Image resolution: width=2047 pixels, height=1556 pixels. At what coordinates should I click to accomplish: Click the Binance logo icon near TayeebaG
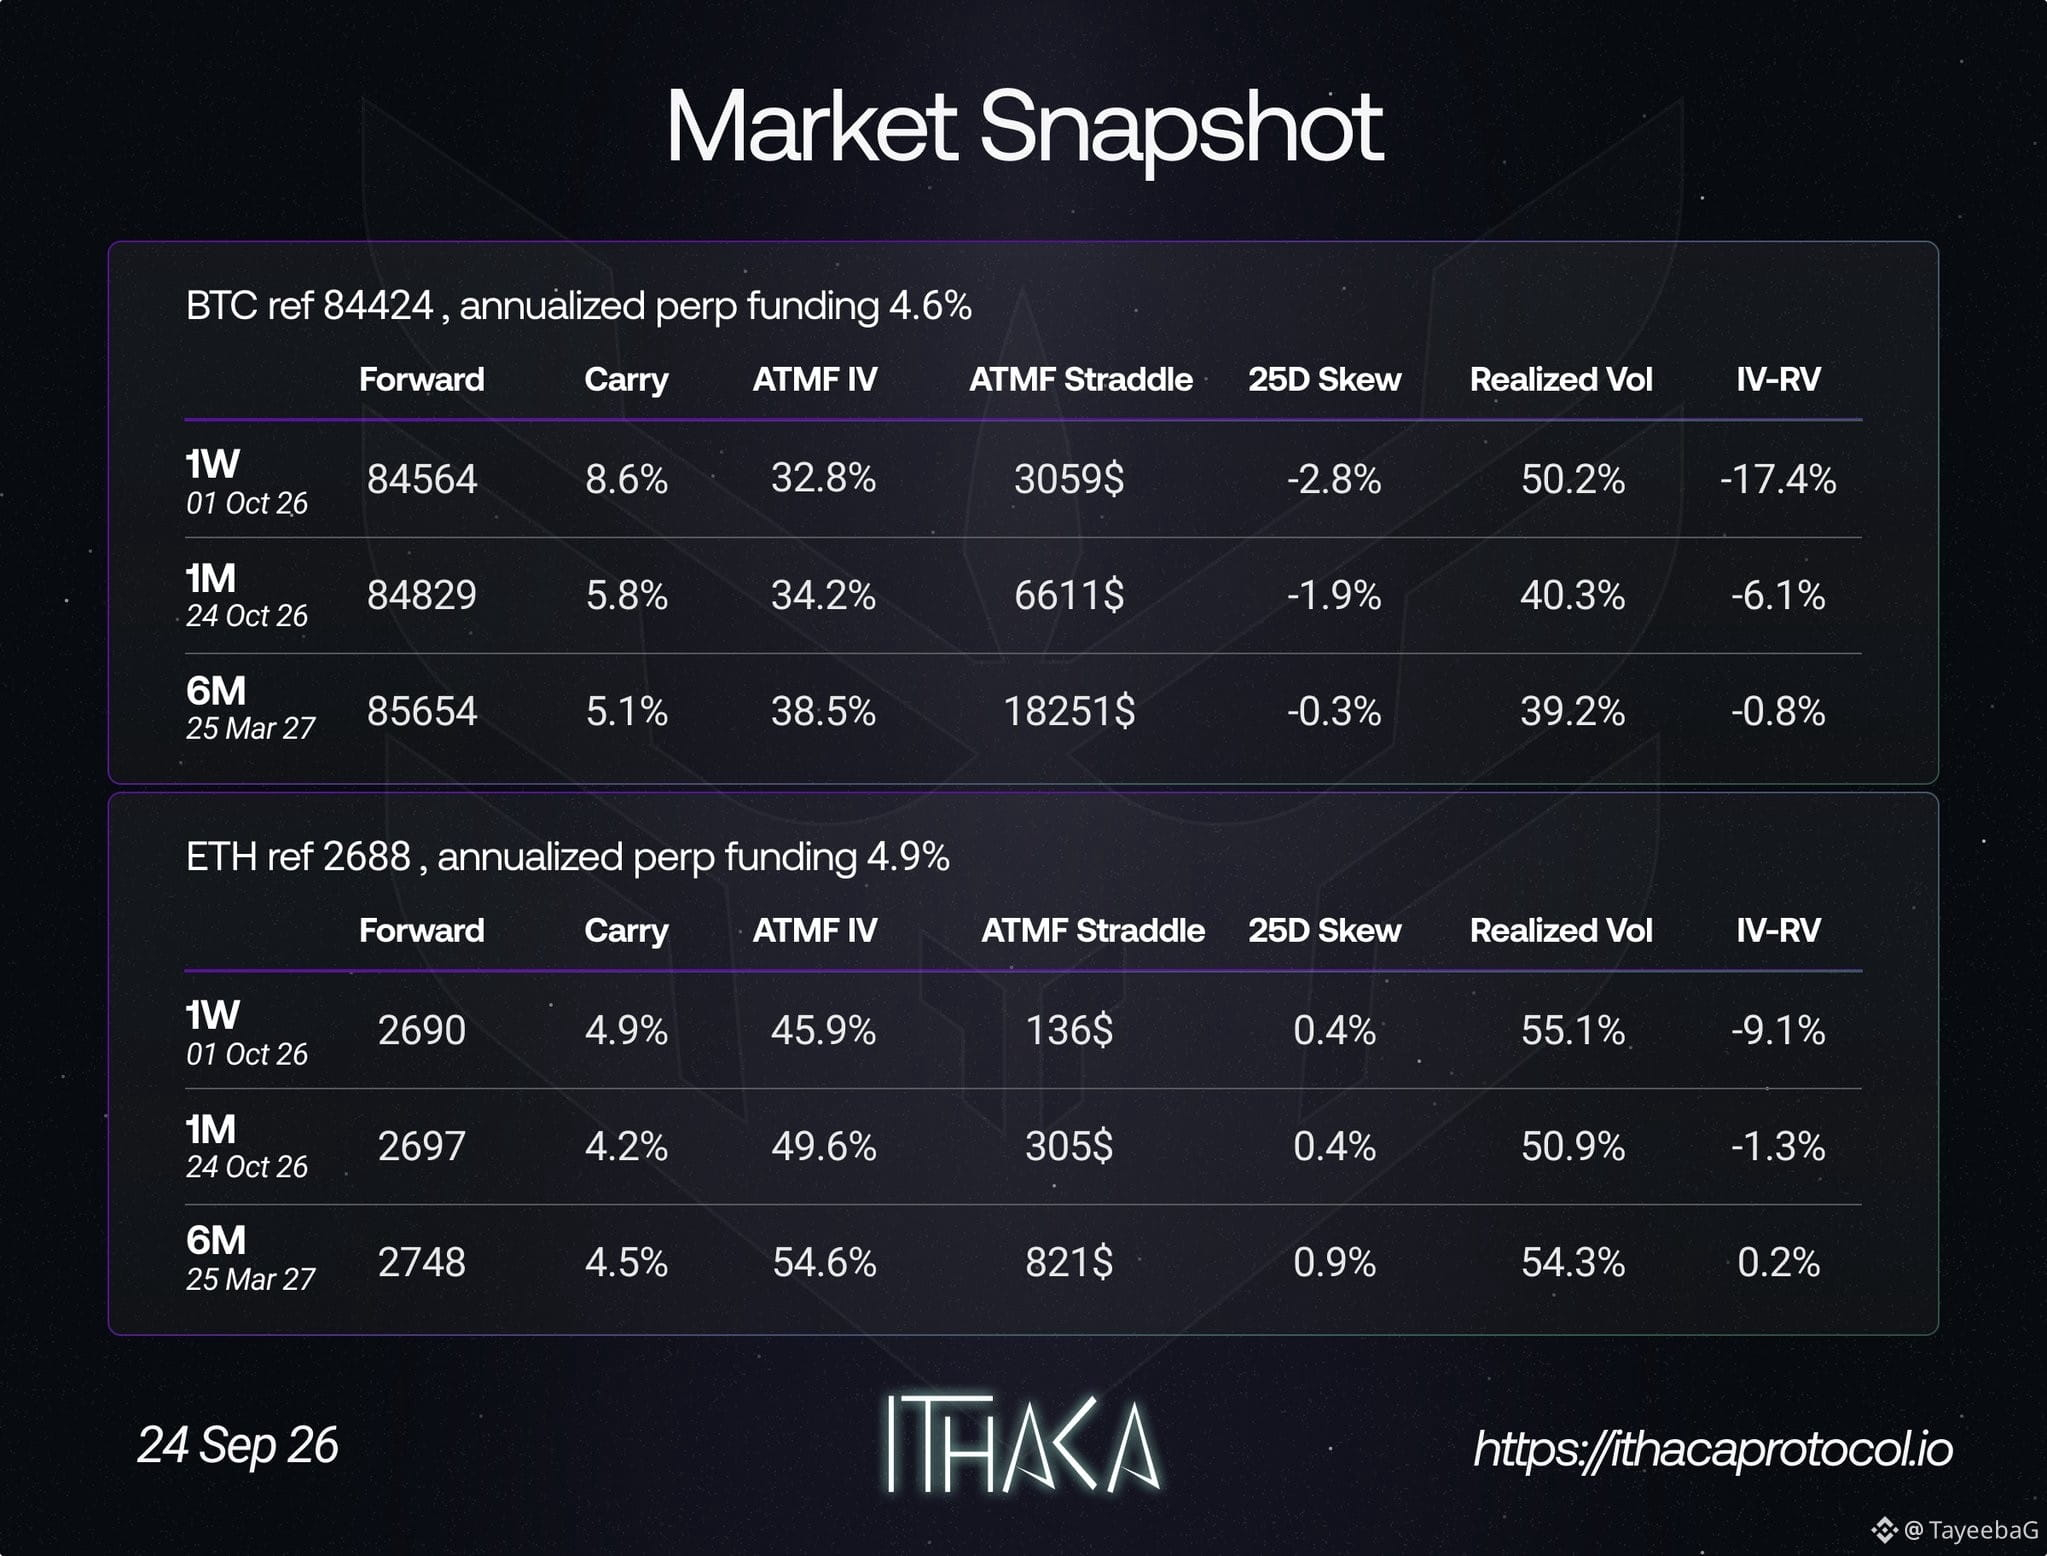[1884, 1529]
